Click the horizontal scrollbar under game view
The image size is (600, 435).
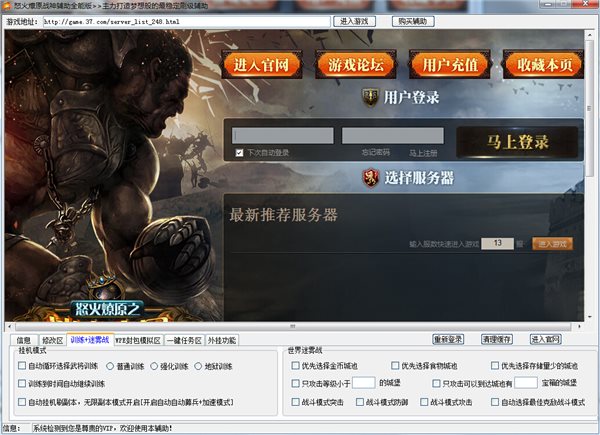point(293,326)
